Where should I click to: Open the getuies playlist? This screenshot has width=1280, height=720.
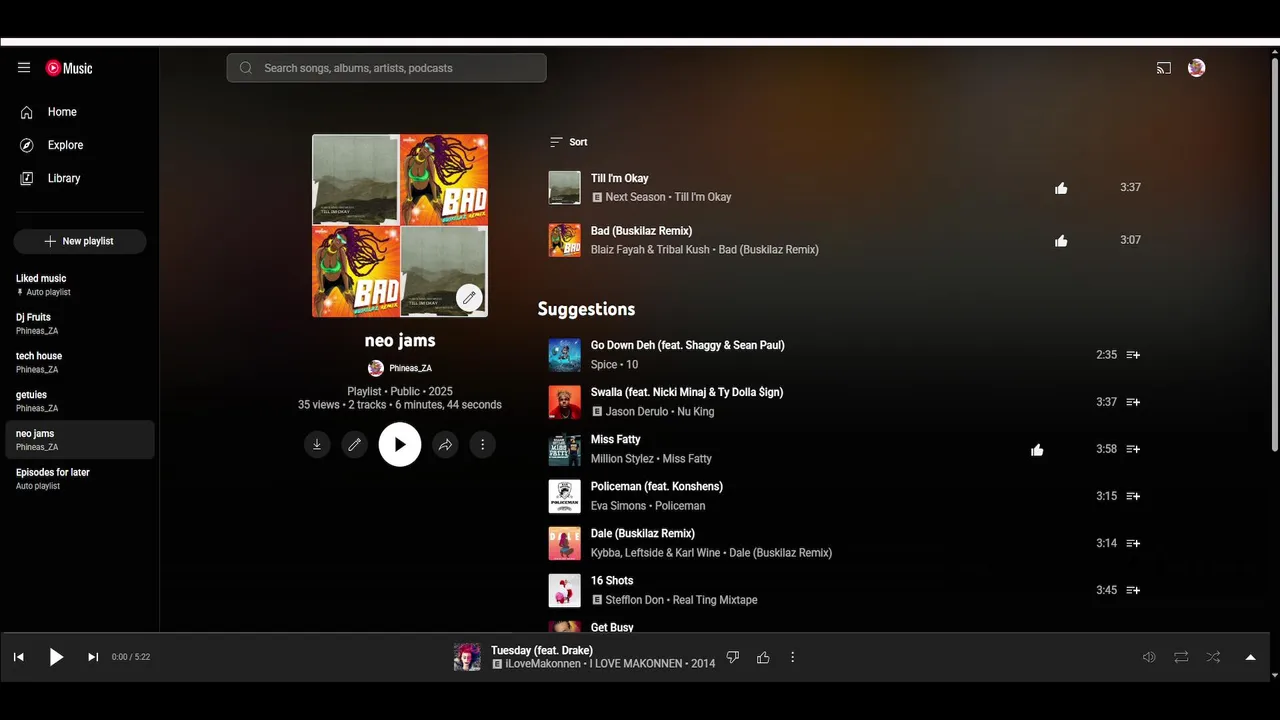pyautogui.click(x=80, y=401)
